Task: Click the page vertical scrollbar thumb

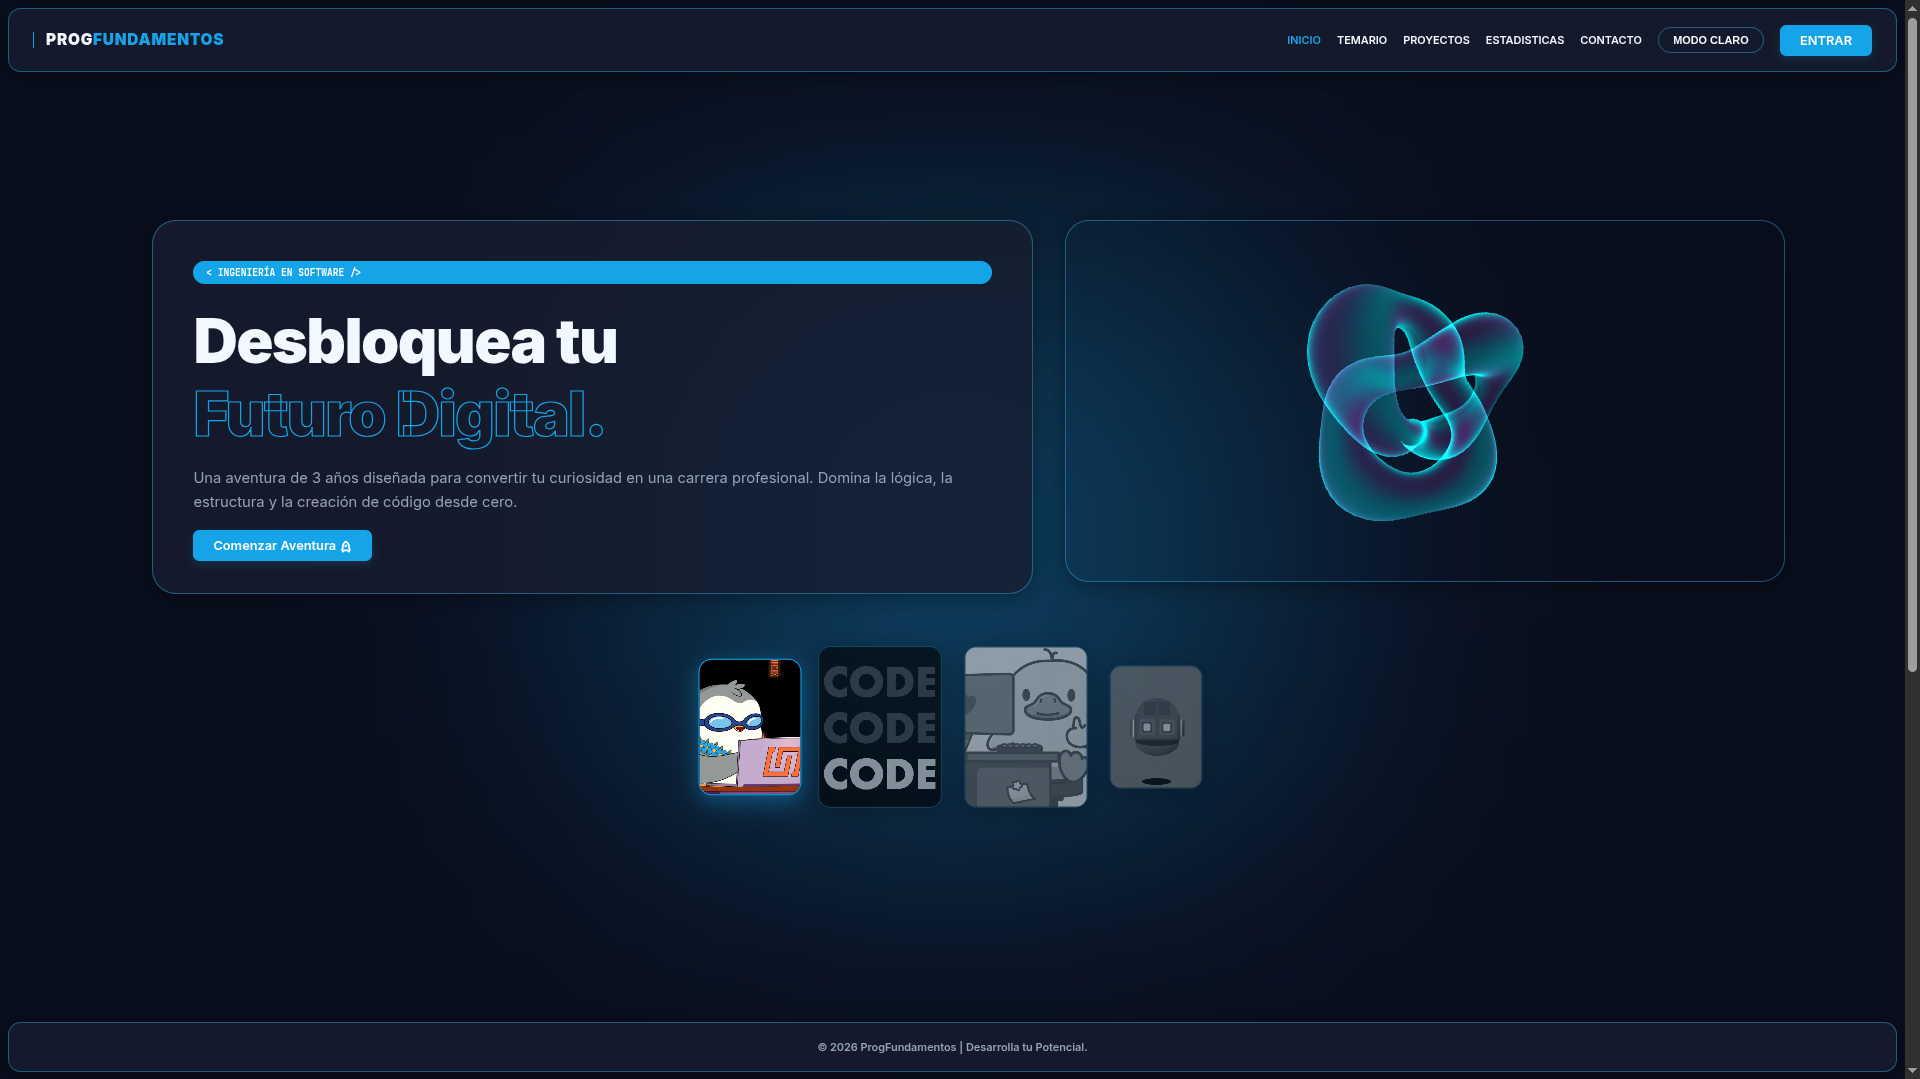Action: (1912, 345)
